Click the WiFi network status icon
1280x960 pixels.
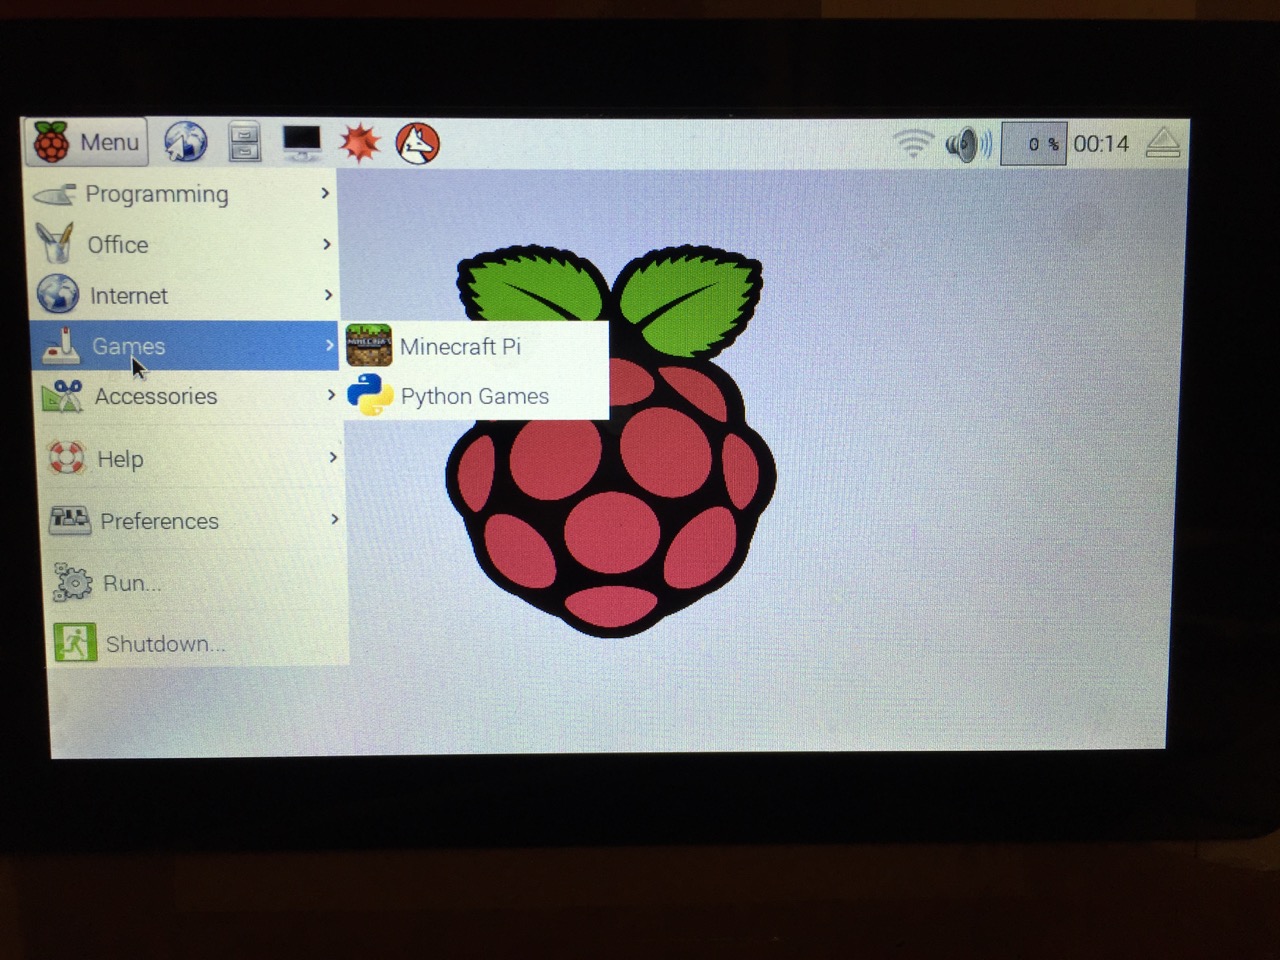pos(912,144)
